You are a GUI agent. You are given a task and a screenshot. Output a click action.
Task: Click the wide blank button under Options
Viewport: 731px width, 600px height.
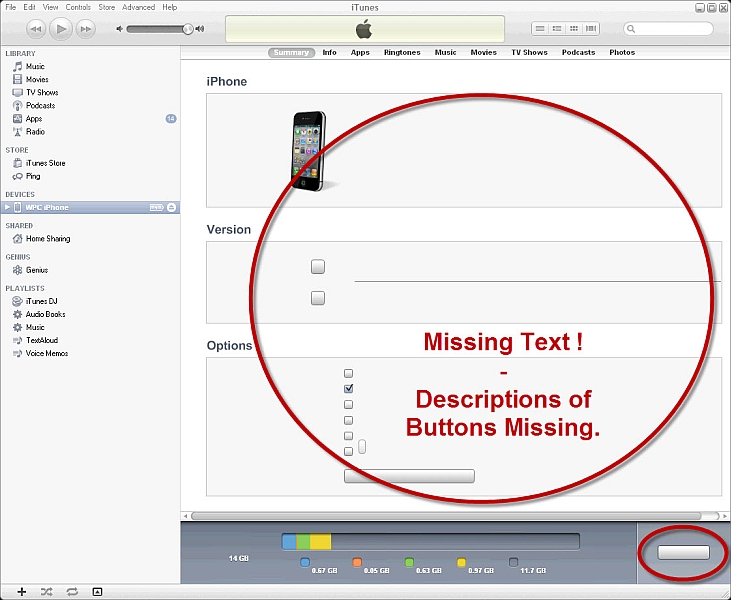pos(409,476)
